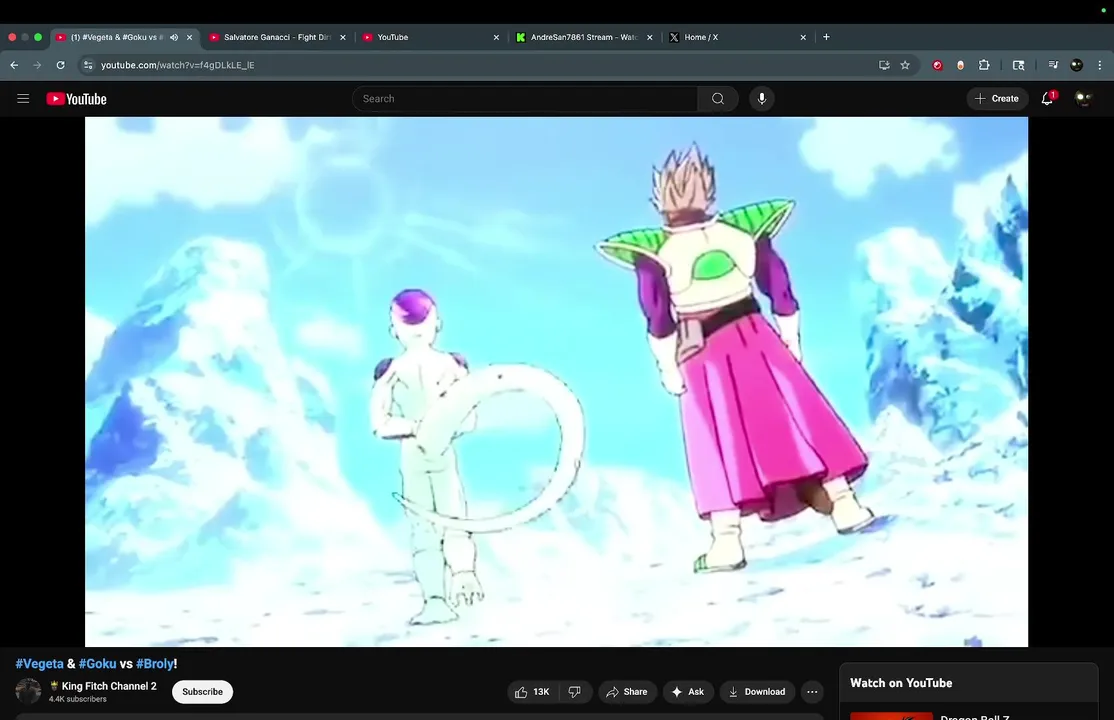Mute the #Vegeta & #Goku tab audio
Viewport: 1114px width, 720px height.
point(174,37)
